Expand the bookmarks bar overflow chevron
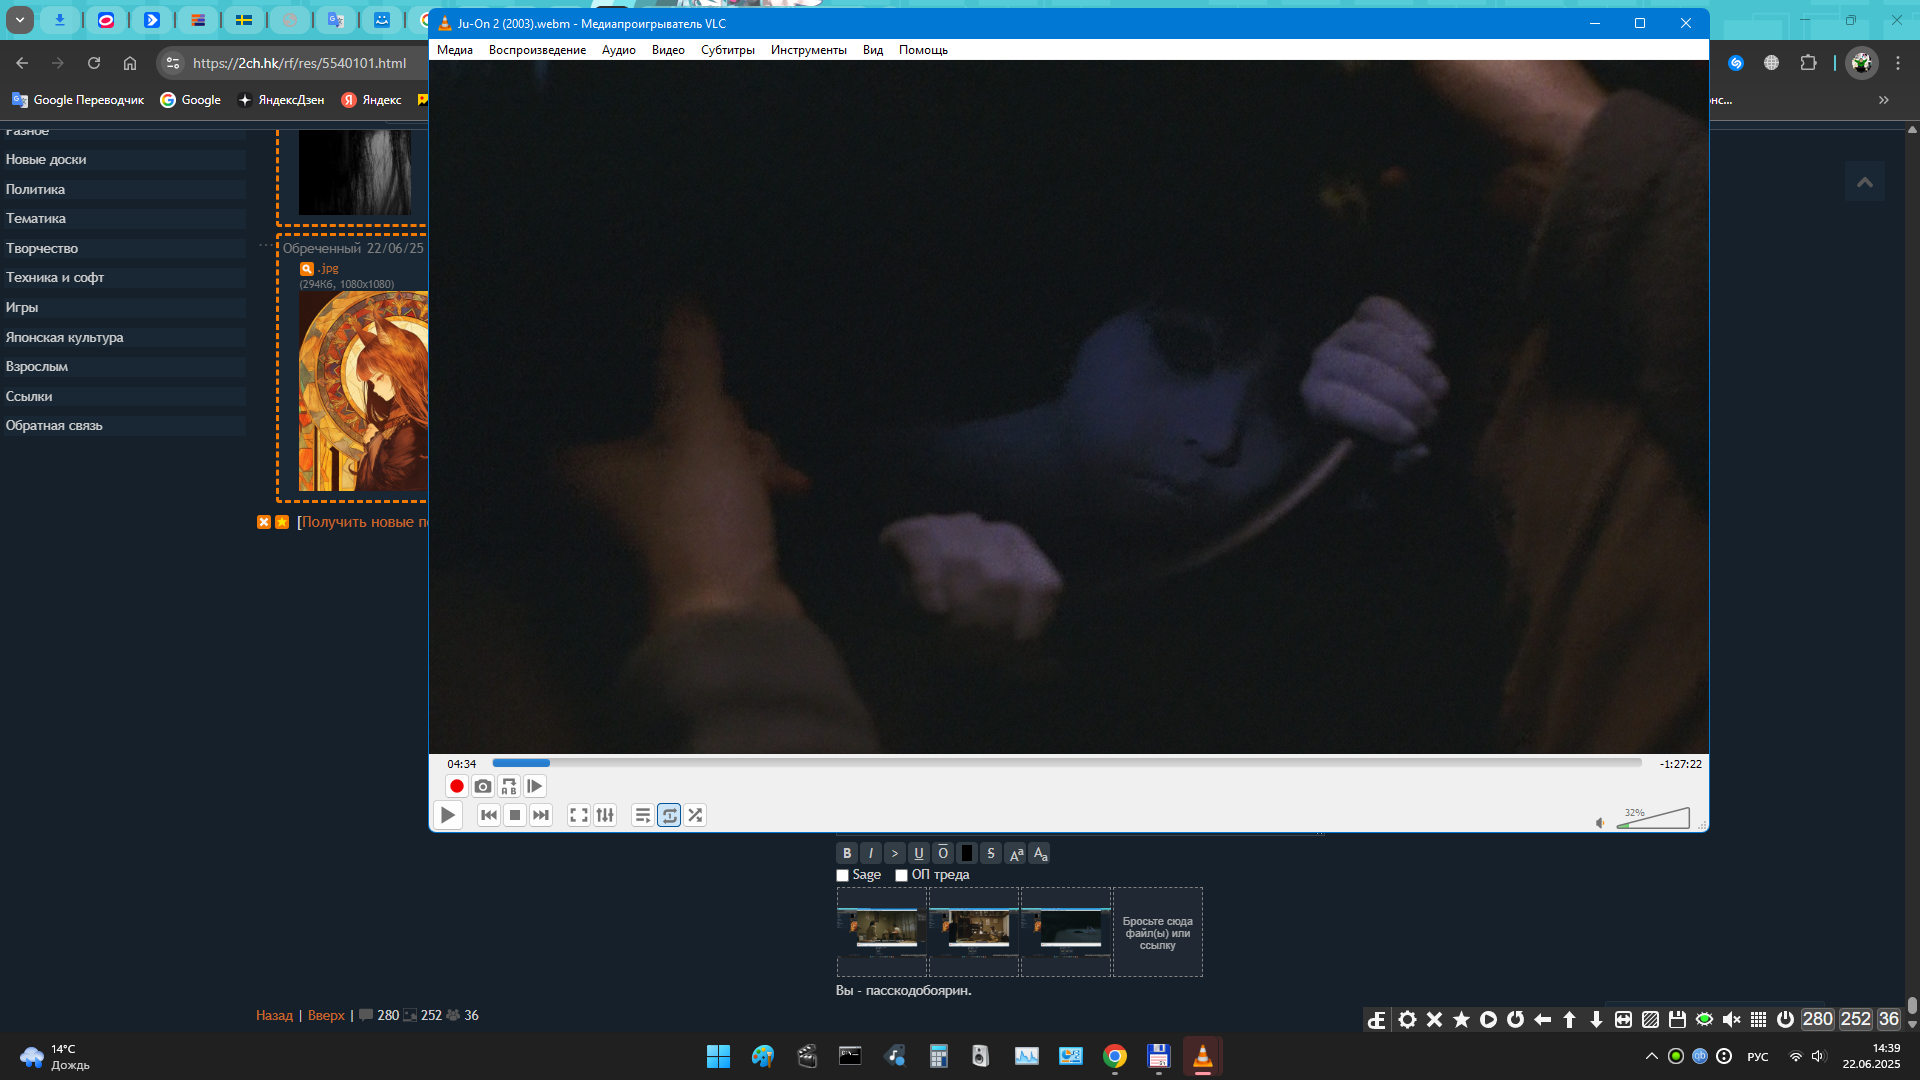Image resolution: width=1920 pixels, height=1080 pixels. point(1884,100)
